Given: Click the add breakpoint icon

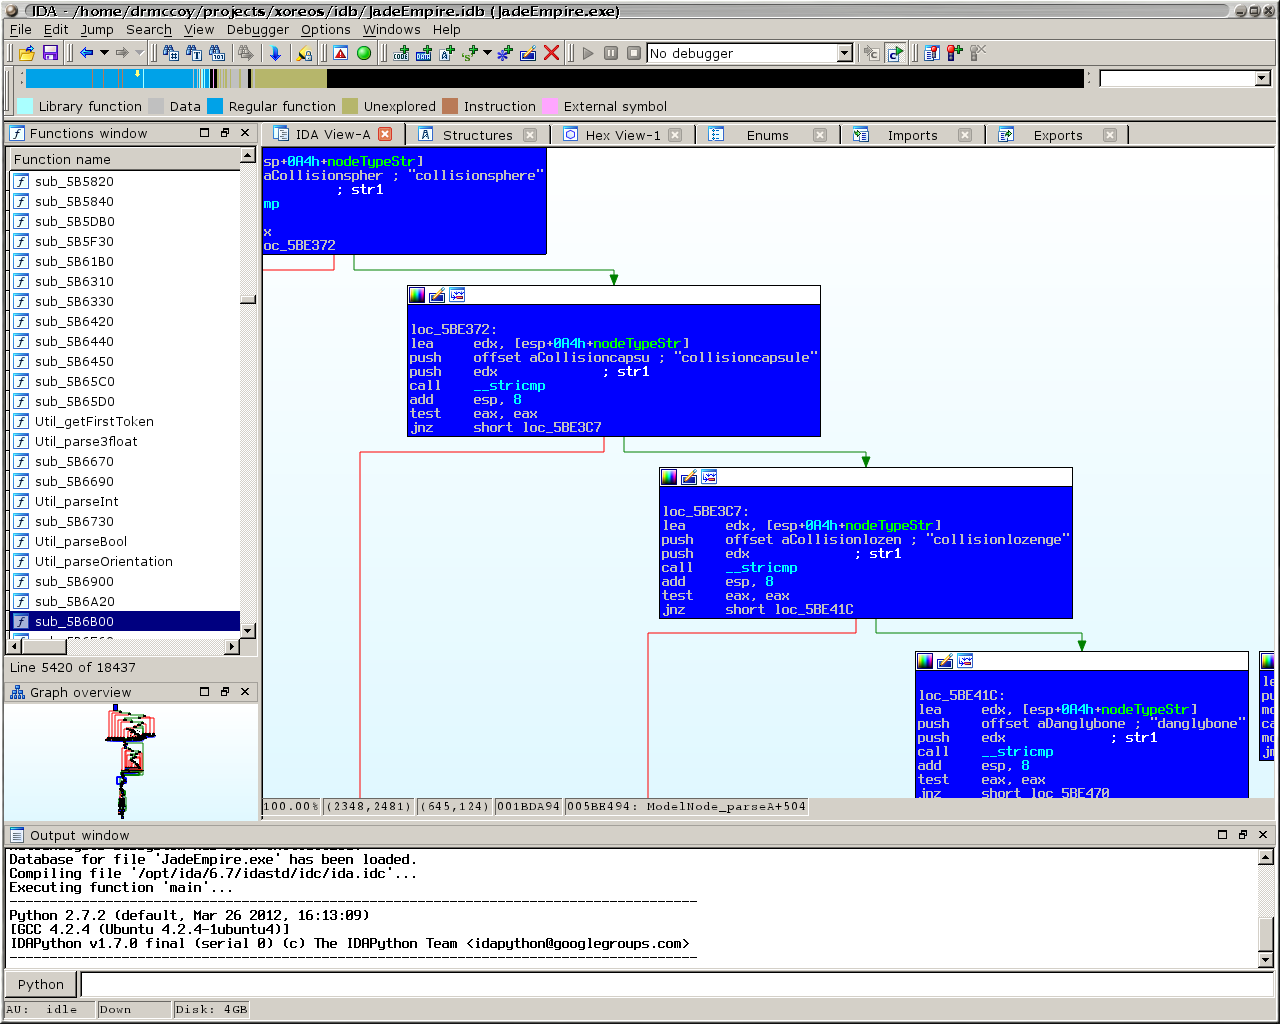Looking at the screenshot, I should [955, 53].
